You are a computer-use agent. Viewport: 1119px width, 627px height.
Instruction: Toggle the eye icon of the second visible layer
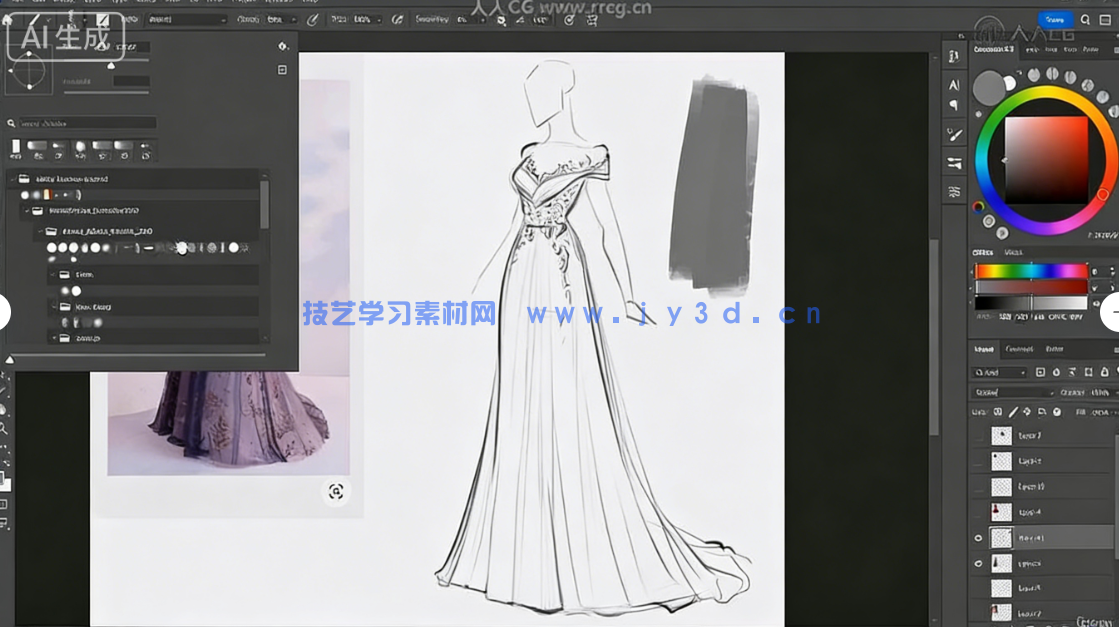click(x=978, y=563)
